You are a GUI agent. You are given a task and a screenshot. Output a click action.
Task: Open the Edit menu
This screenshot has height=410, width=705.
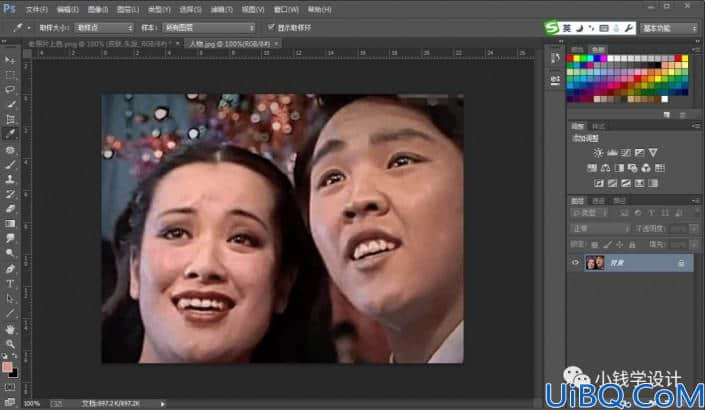click(67, 9)
